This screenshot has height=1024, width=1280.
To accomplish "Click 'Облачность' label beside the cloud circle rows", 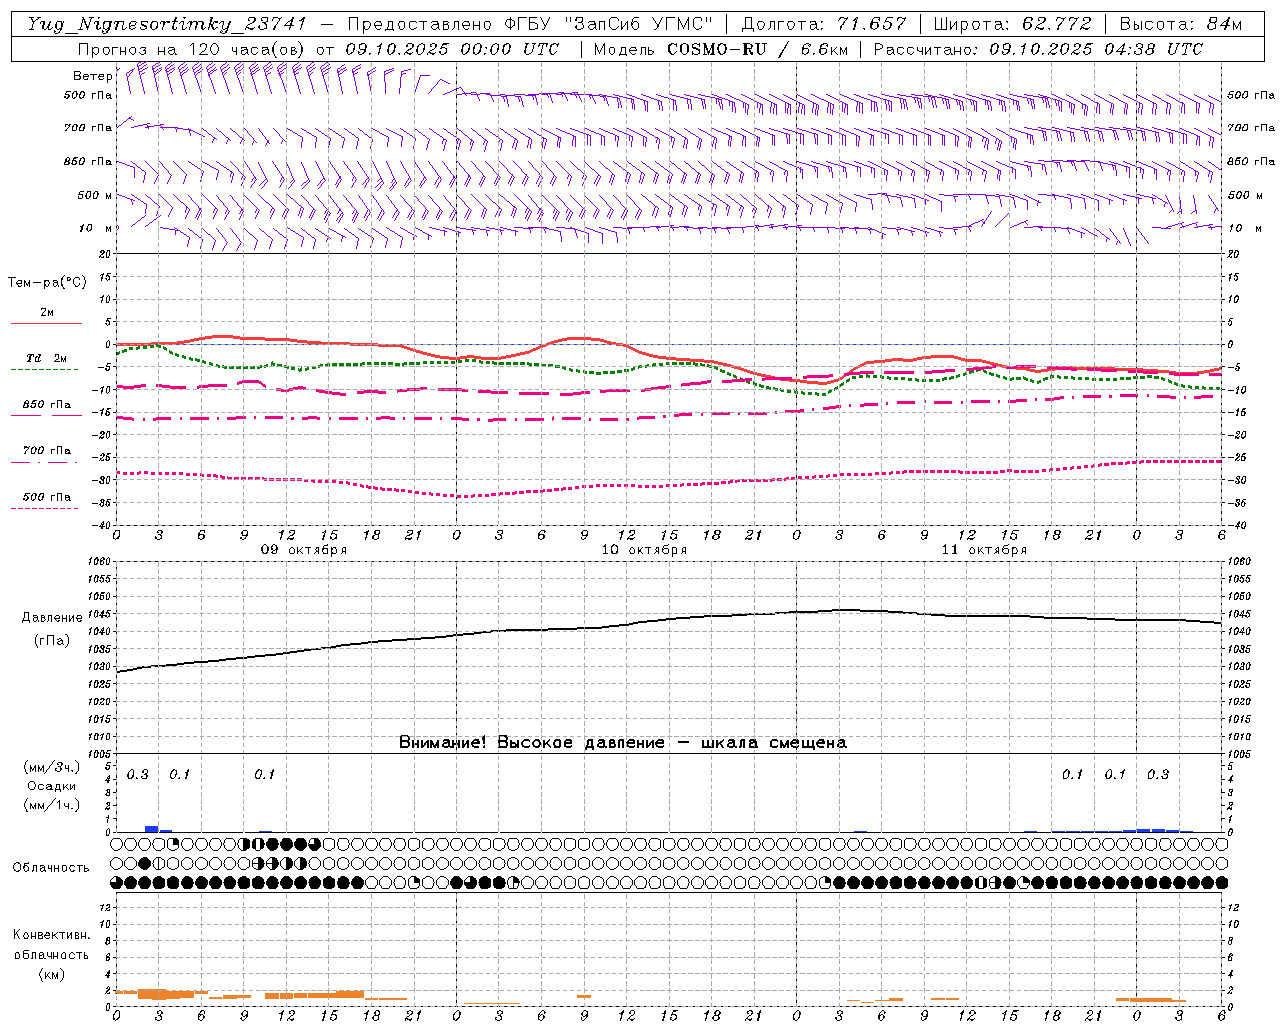I will [x=51, y=867].
